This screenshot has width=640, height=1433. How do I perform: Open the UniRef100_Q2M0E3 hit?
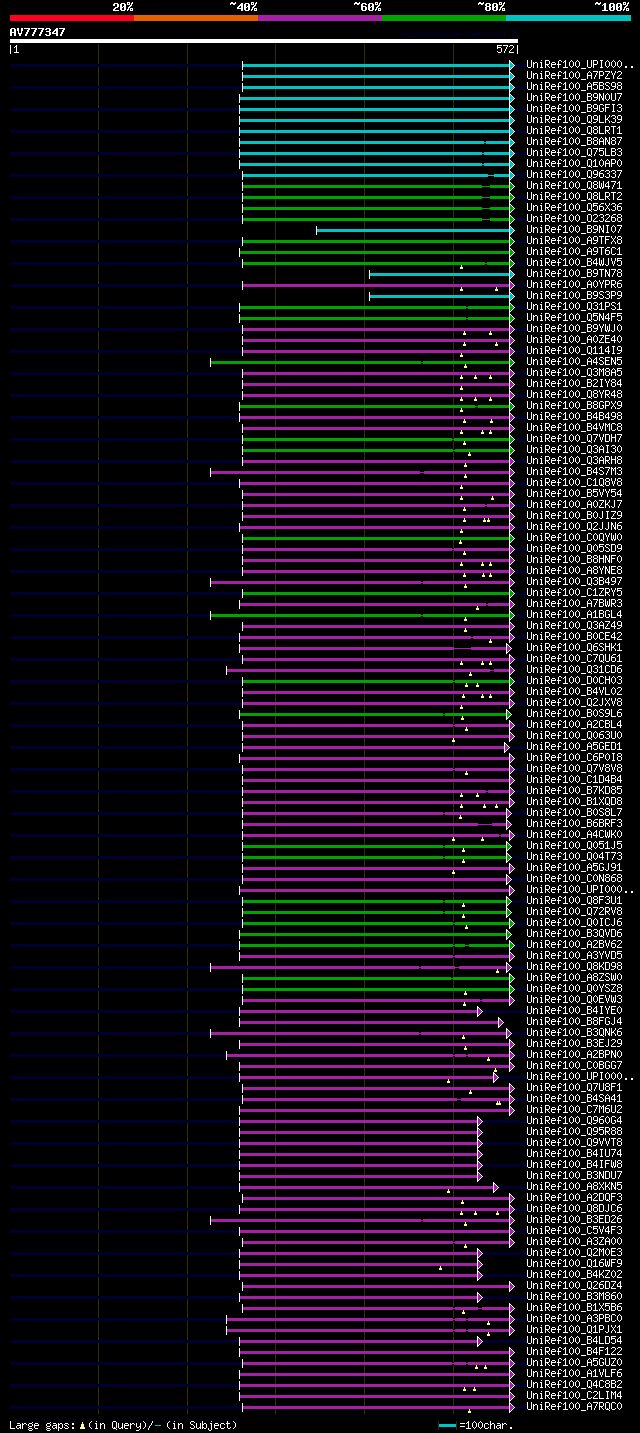(574, 1253)
